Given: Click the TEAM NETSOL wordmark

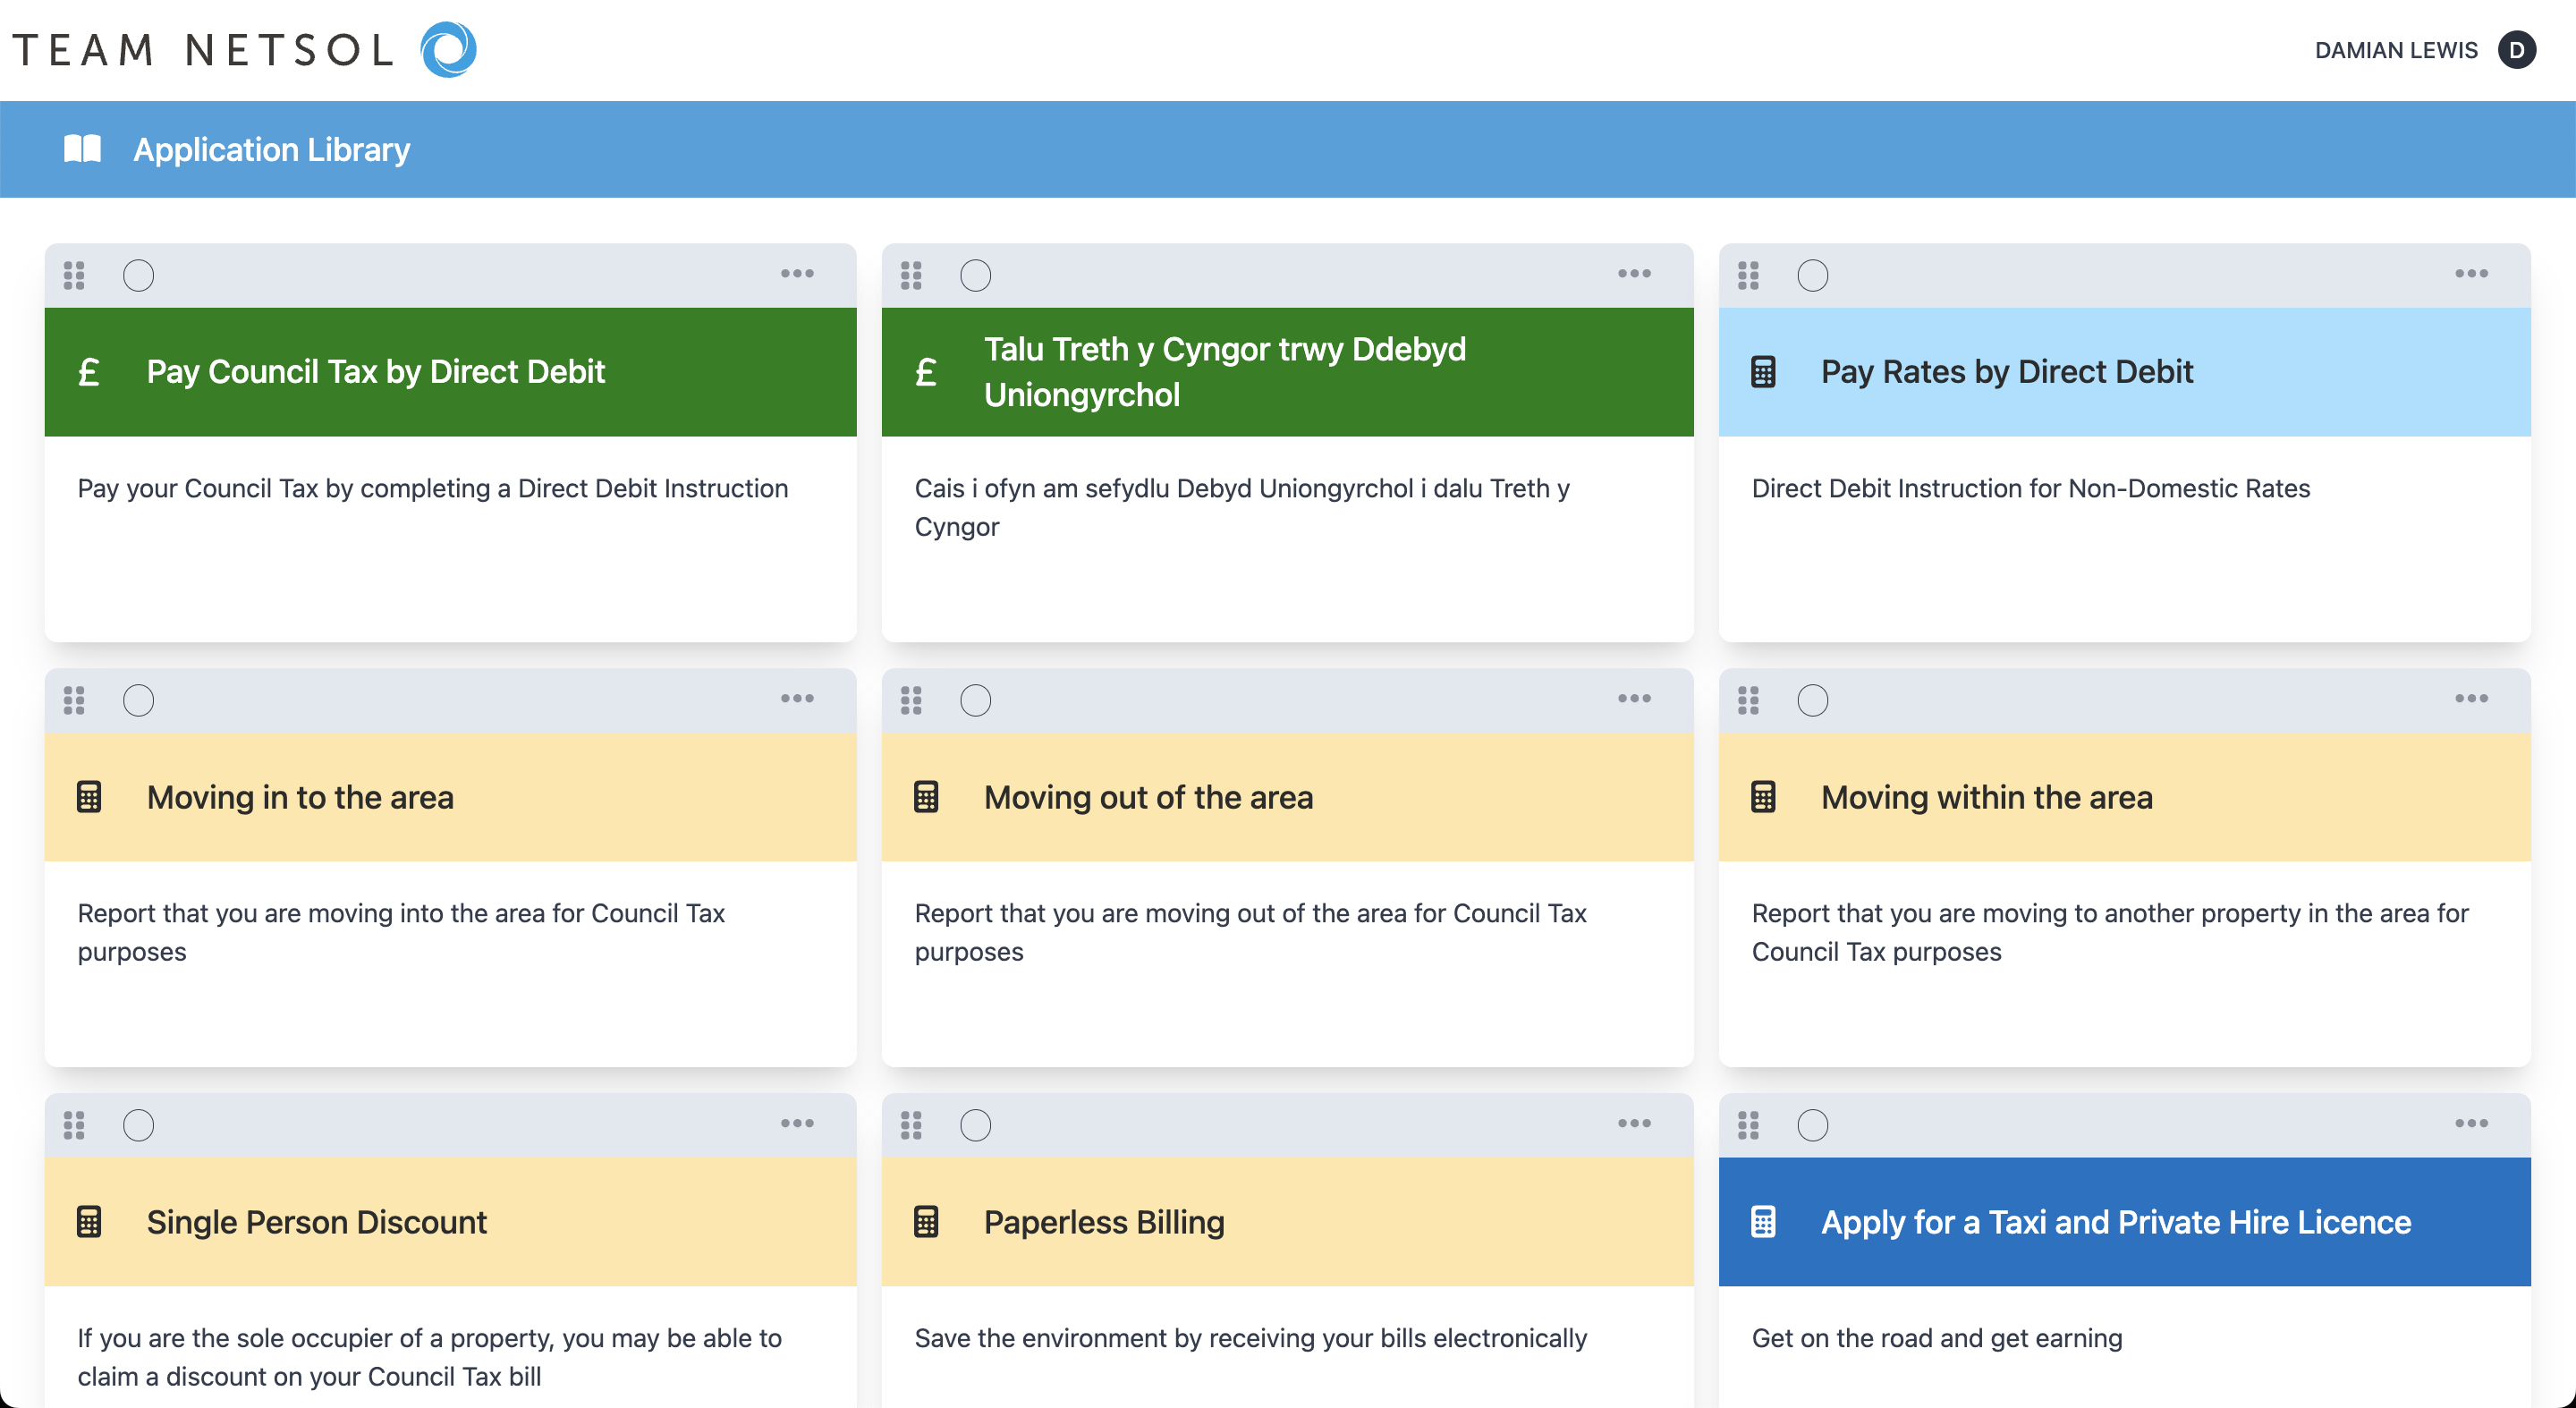Looking at the screenshot, I should 204,50.
